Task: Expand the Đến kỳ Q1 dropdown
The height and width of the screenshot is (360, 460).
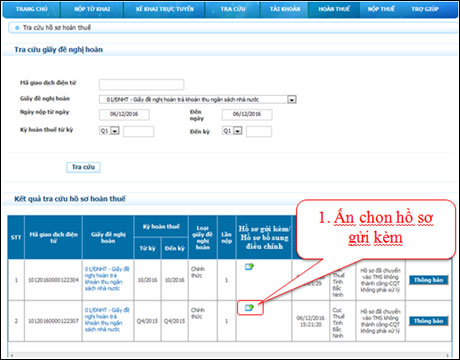Action: click(237, 131)
